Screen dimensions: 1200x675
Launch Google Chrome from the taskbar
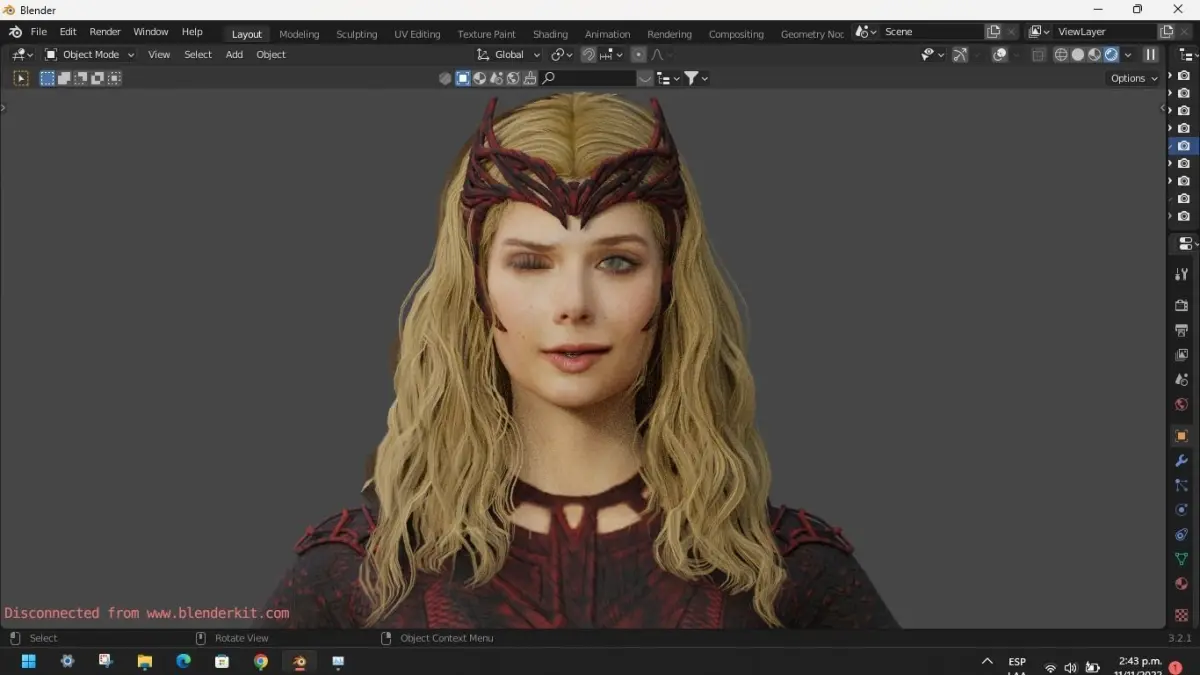point(261,661)
